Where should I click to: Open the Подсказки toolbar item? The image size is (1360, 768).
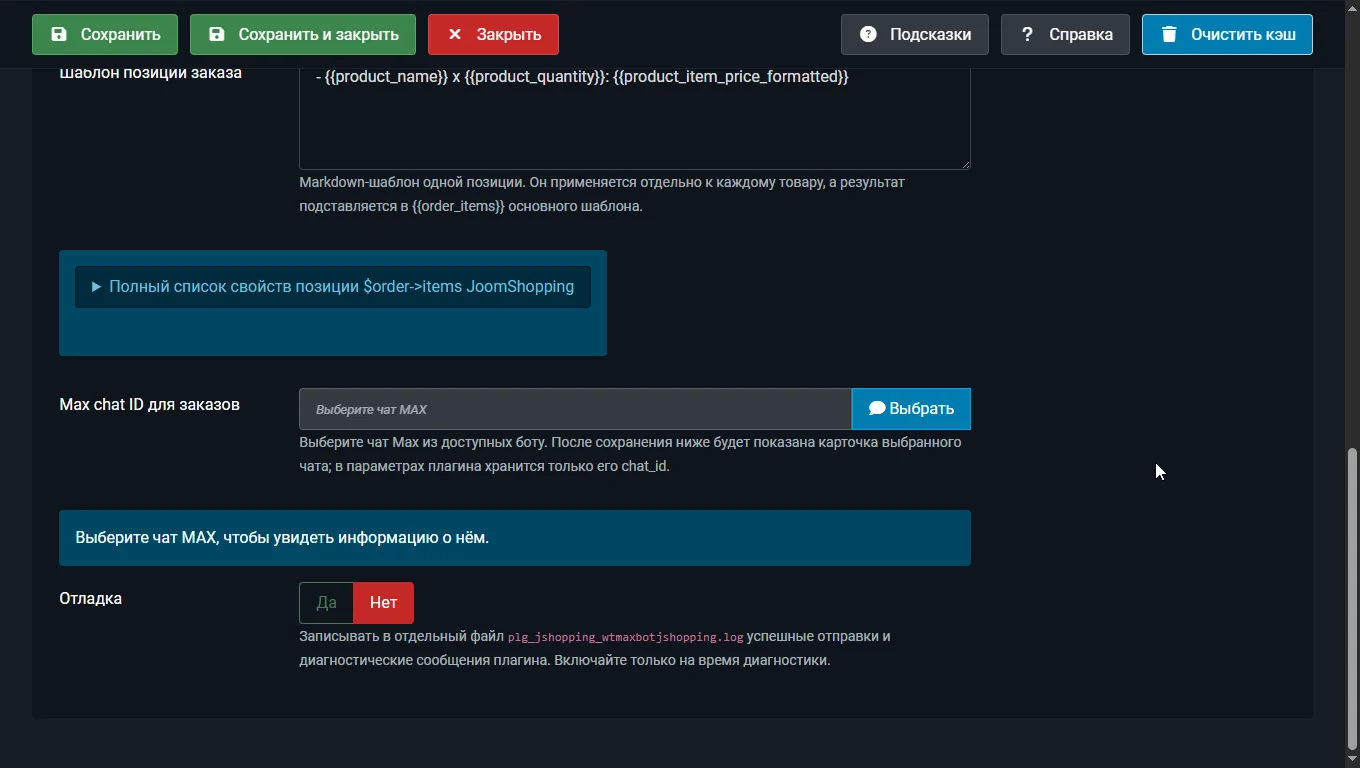915,34
